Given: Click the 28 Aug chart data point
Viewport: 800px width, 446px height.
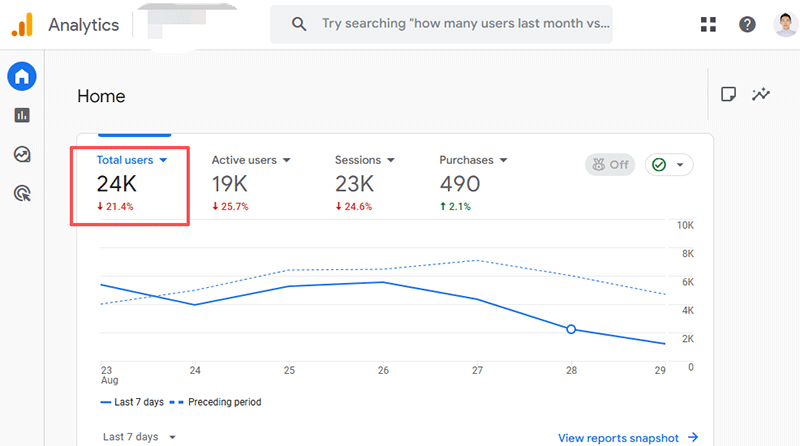Looking at the screenshot, I should click(571, 328).
